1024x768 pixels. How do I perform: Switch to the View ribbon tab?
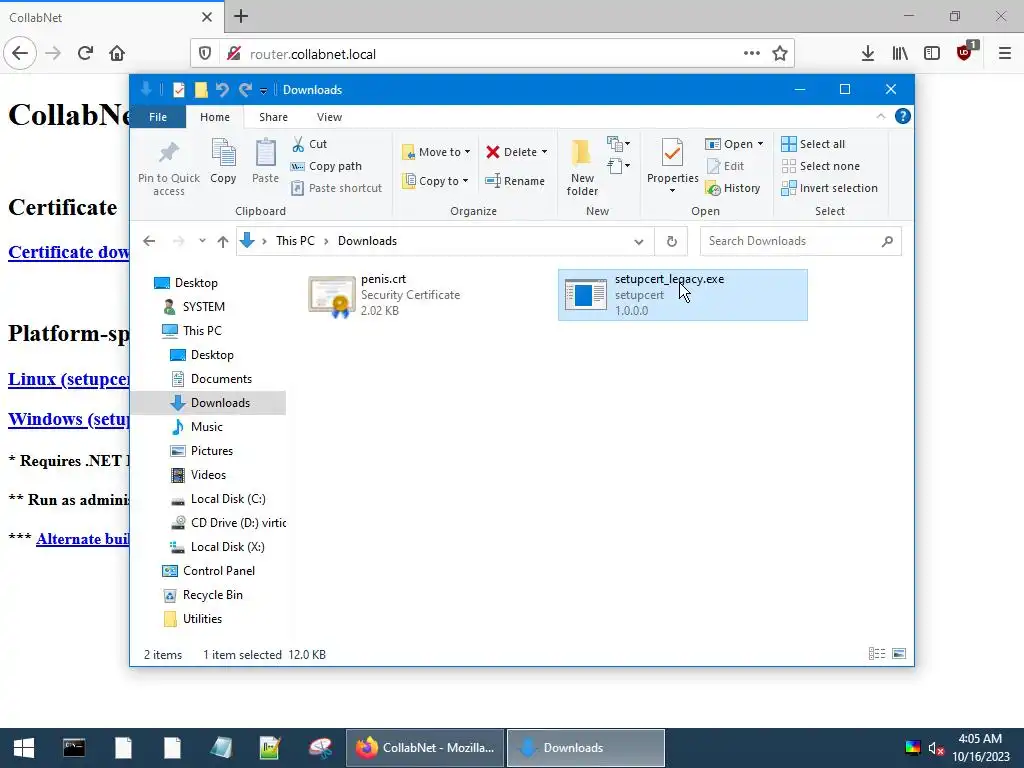click(x=329, y=117)
